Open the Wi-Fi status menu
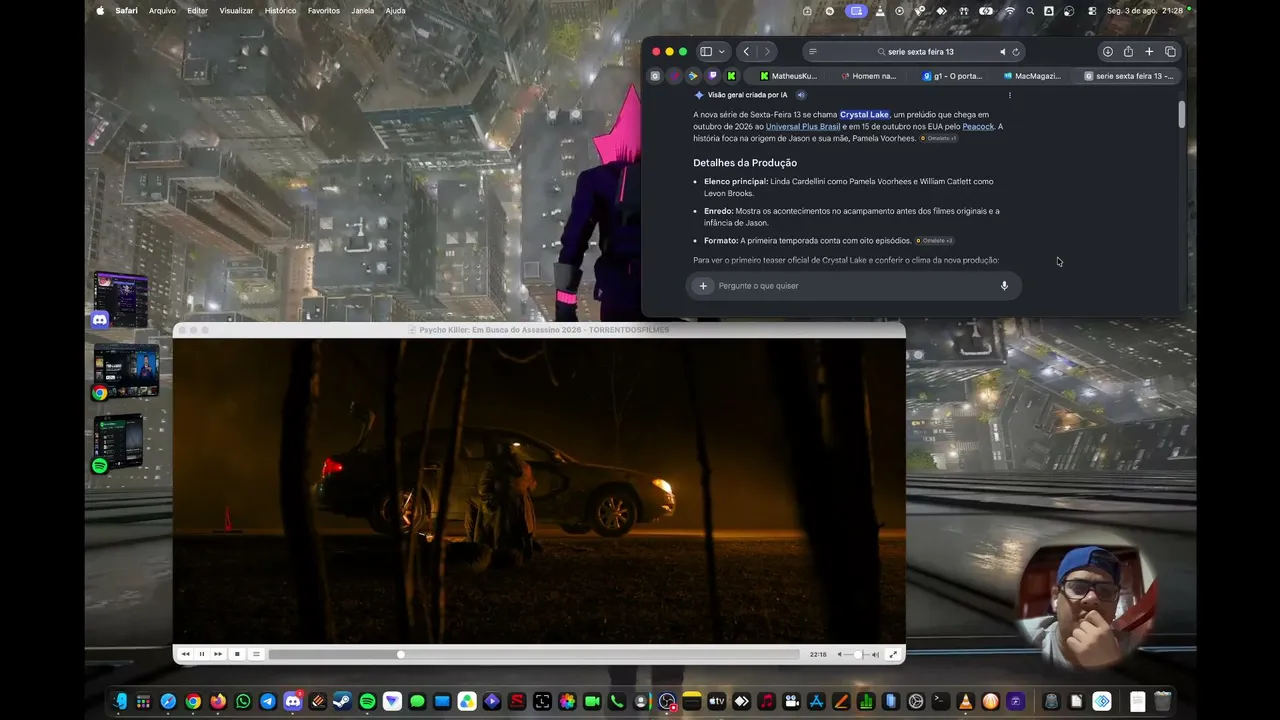The width and height of the screenshot is (1280, 720). [x=1010, y=10]
